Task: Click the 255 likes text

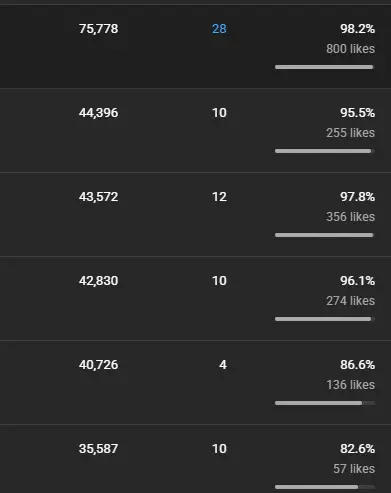Action: [x=350, y=133]
